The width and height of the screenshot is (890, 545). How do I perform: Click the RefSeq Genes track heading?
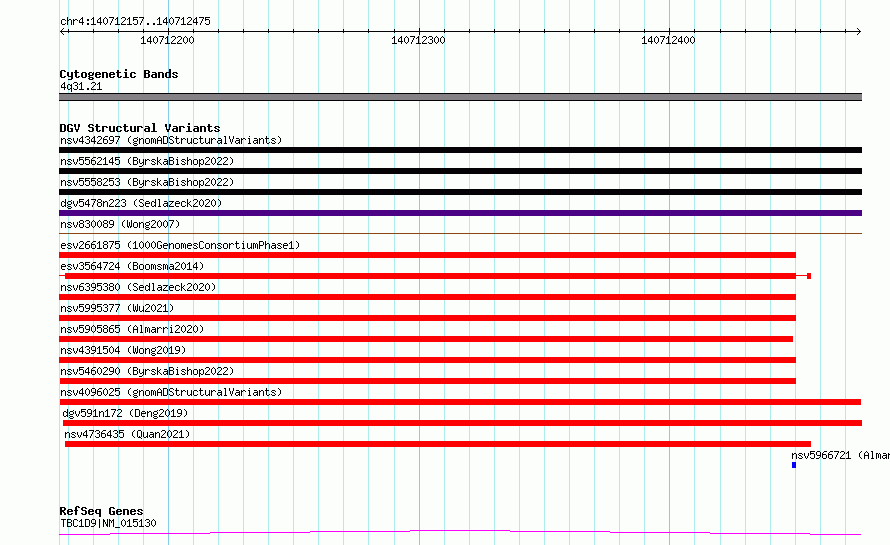point(101,511)
